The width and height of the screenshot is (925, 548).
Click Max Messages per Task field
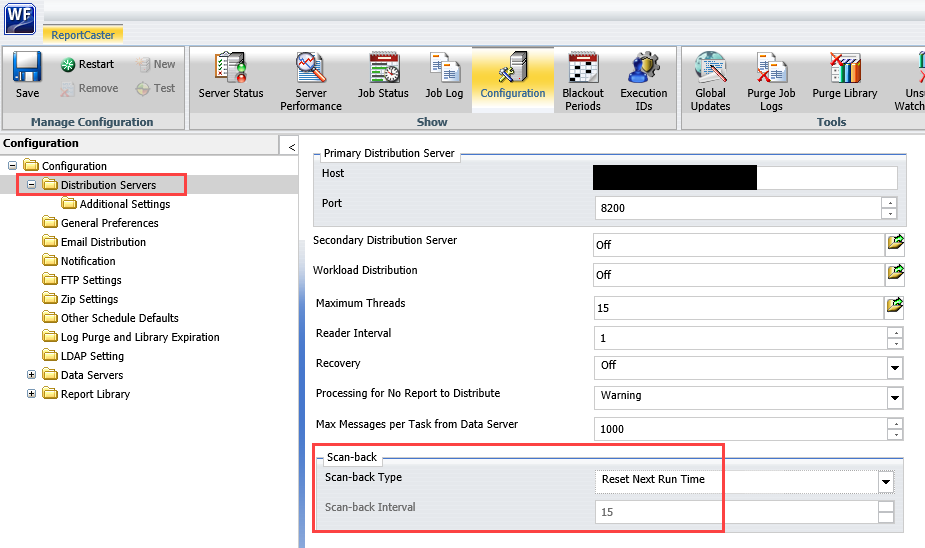[x=740, y=429]
